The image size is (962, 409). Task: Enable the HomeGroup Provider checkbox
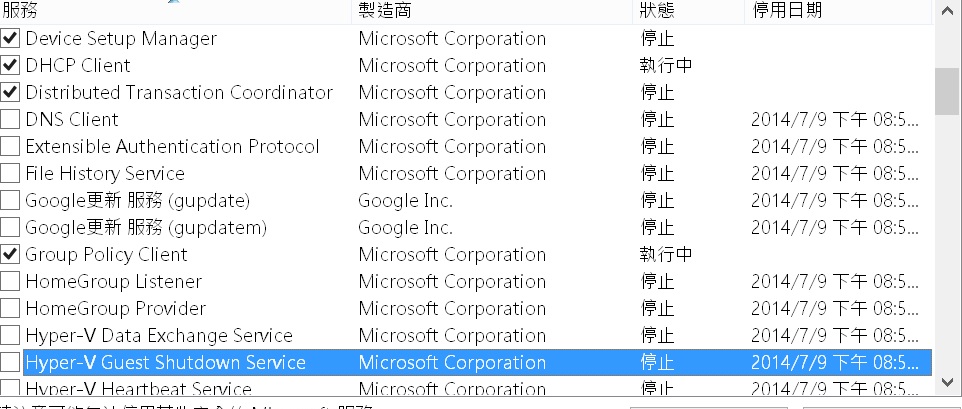pyautogui.click(x=10, y=309)
